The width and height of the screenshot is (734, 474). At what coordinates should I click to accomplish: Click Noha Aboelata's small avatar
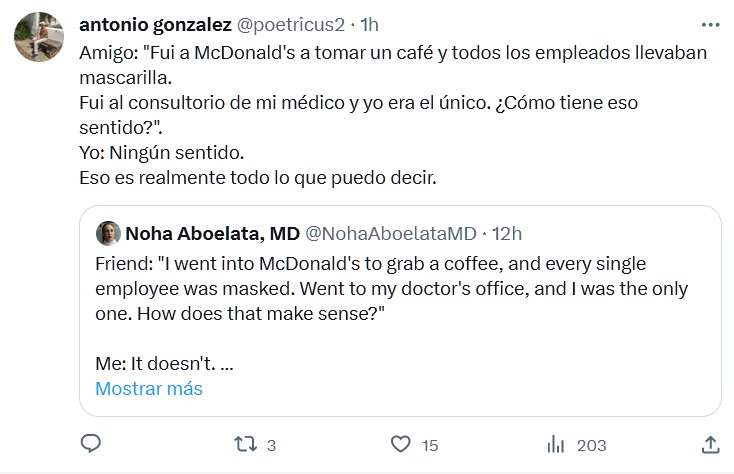(x=108, y=233)
